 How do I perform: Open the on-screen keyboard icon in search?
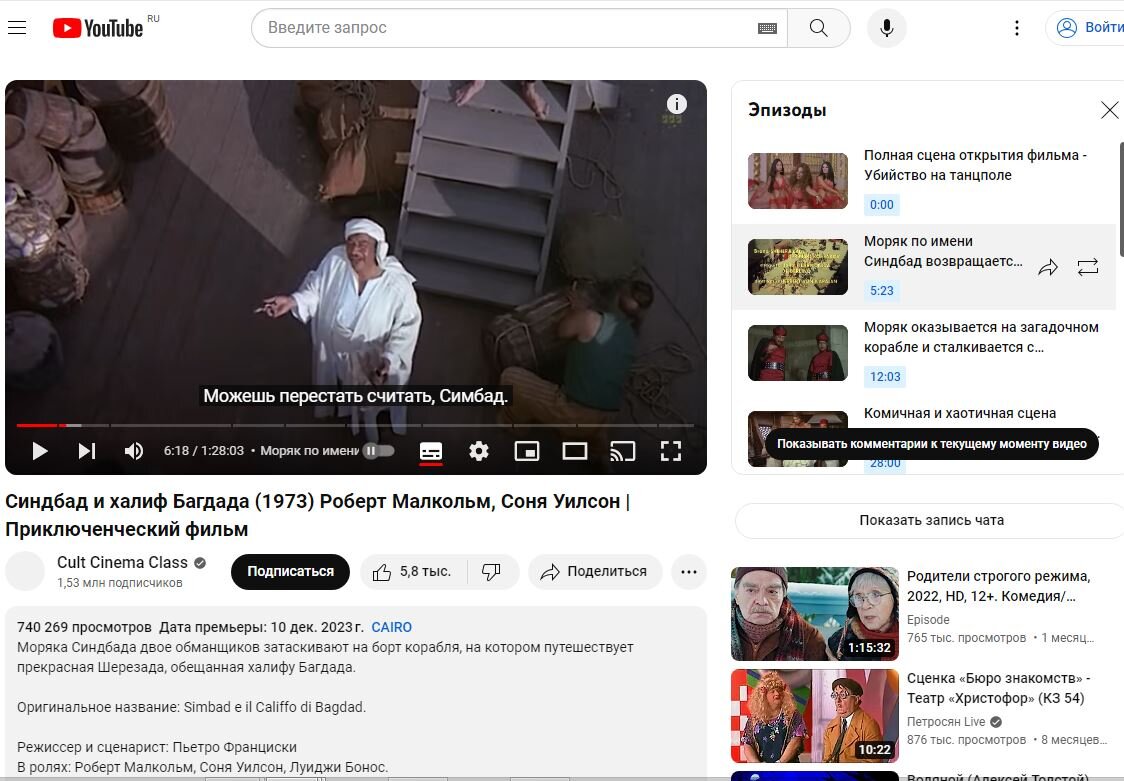tap(767, 28)
